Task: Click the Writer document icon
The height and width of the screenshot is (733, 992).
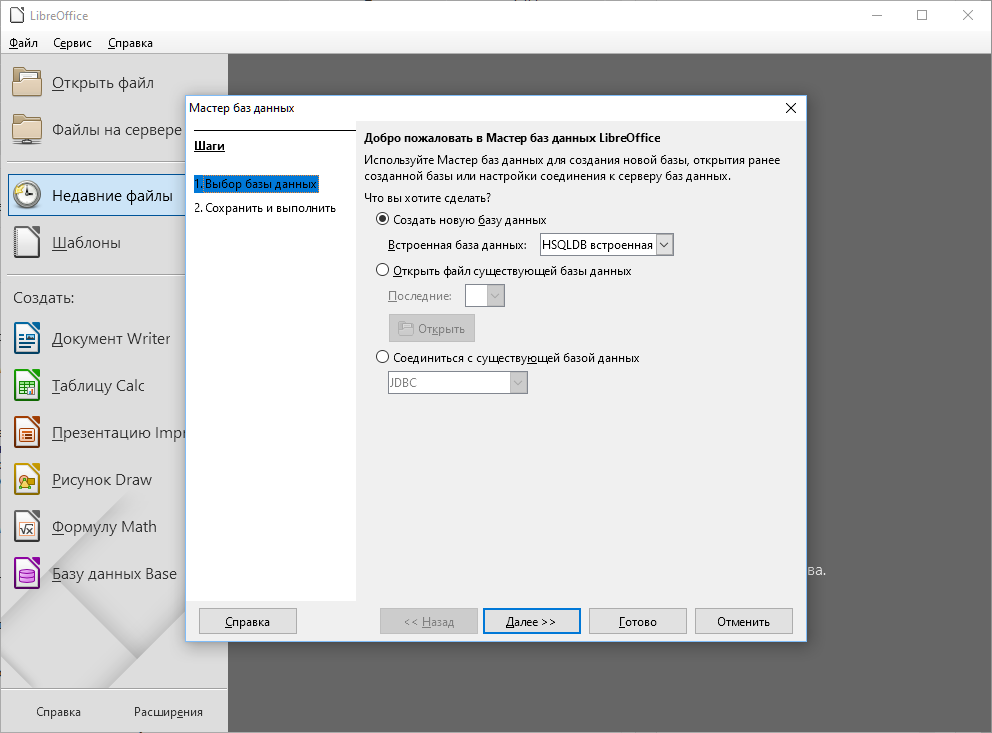Action: click(27, 339)
